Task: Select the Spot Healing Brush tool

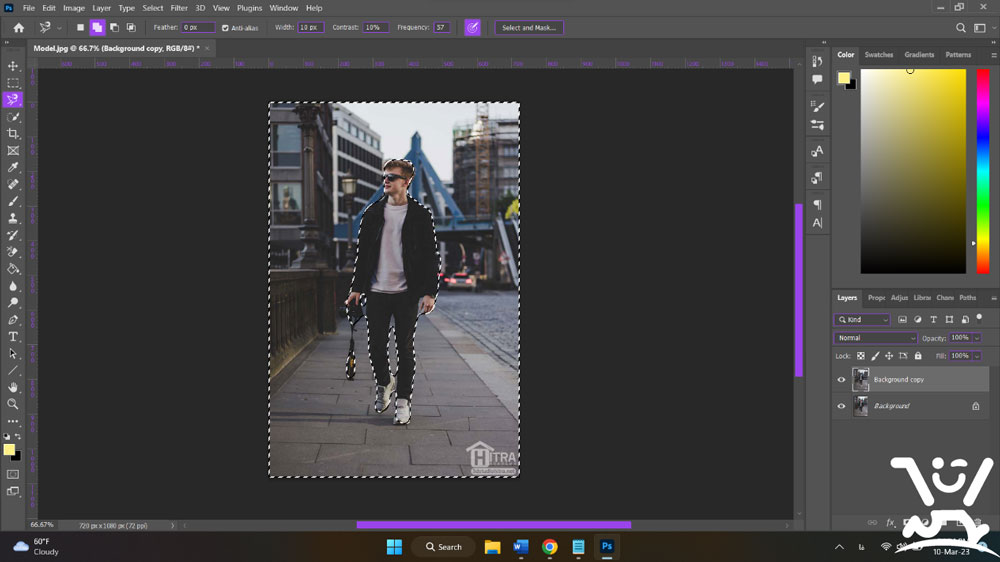Action: [x=13, y=184]
